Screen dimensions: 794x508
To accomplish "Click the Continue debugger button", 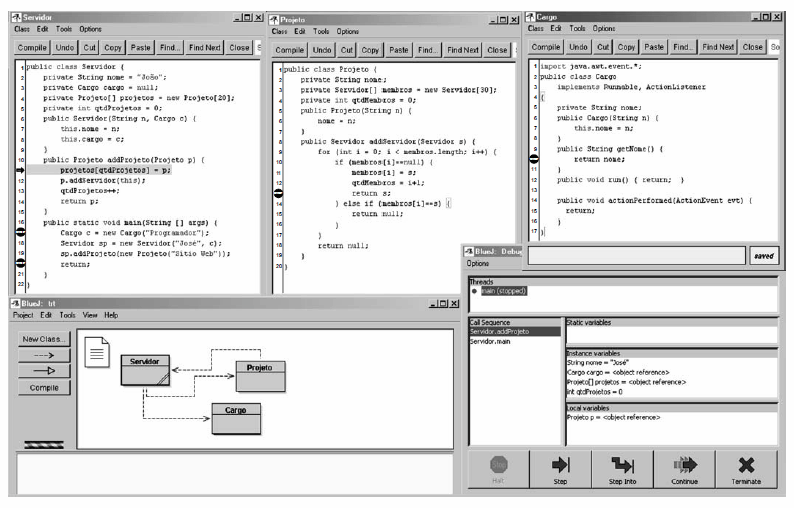I will point(685,469).
